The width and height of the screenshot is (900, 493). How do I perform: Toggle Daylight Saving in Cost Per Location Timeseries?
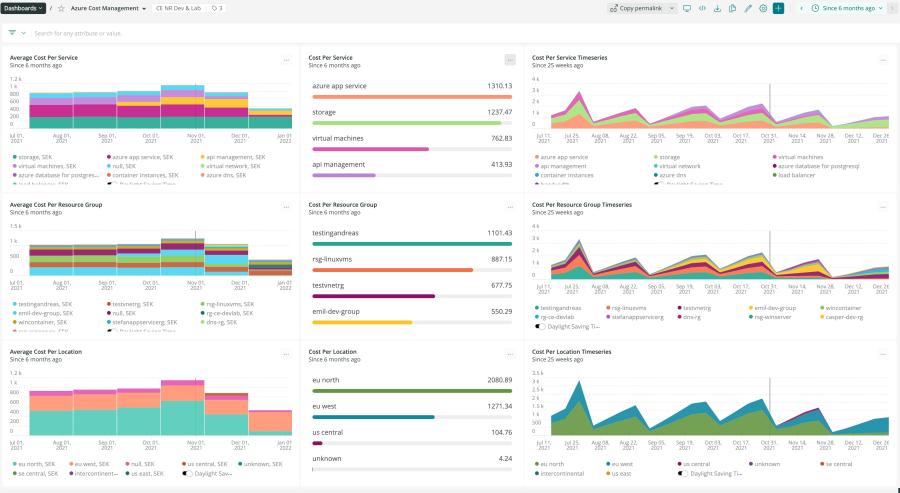click(683, 473)
